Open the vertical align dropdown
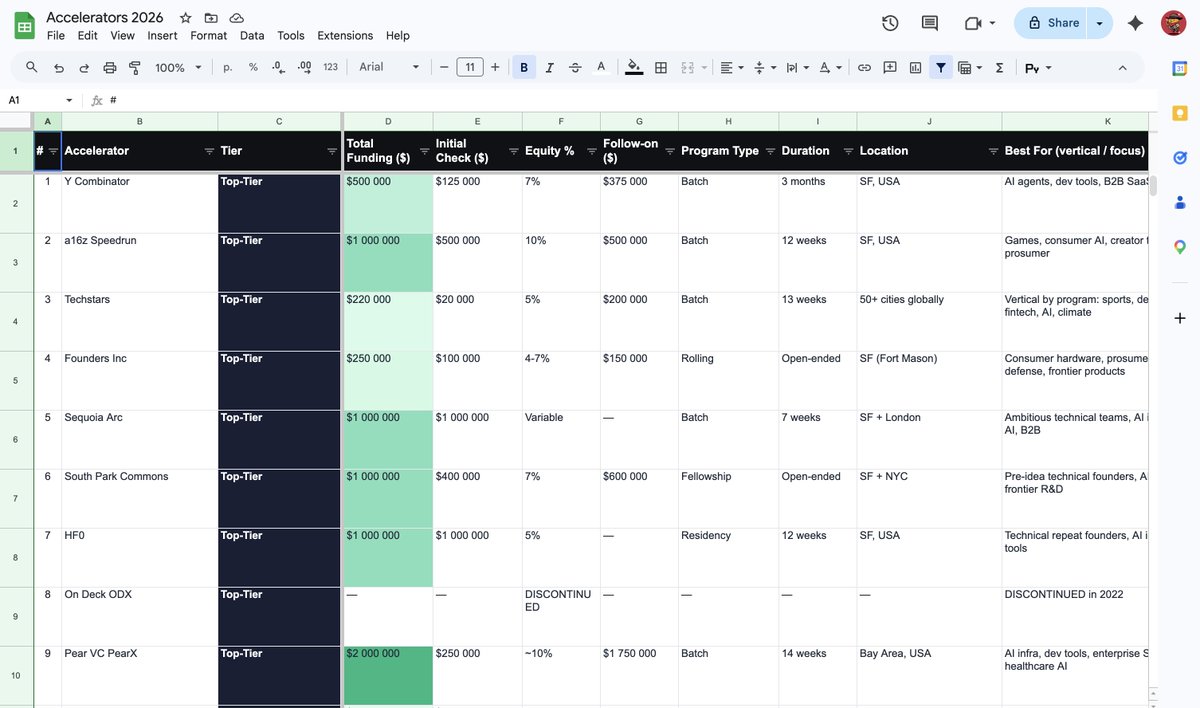Viewport: 1200px width, 708px height. (x=764, y=67)
